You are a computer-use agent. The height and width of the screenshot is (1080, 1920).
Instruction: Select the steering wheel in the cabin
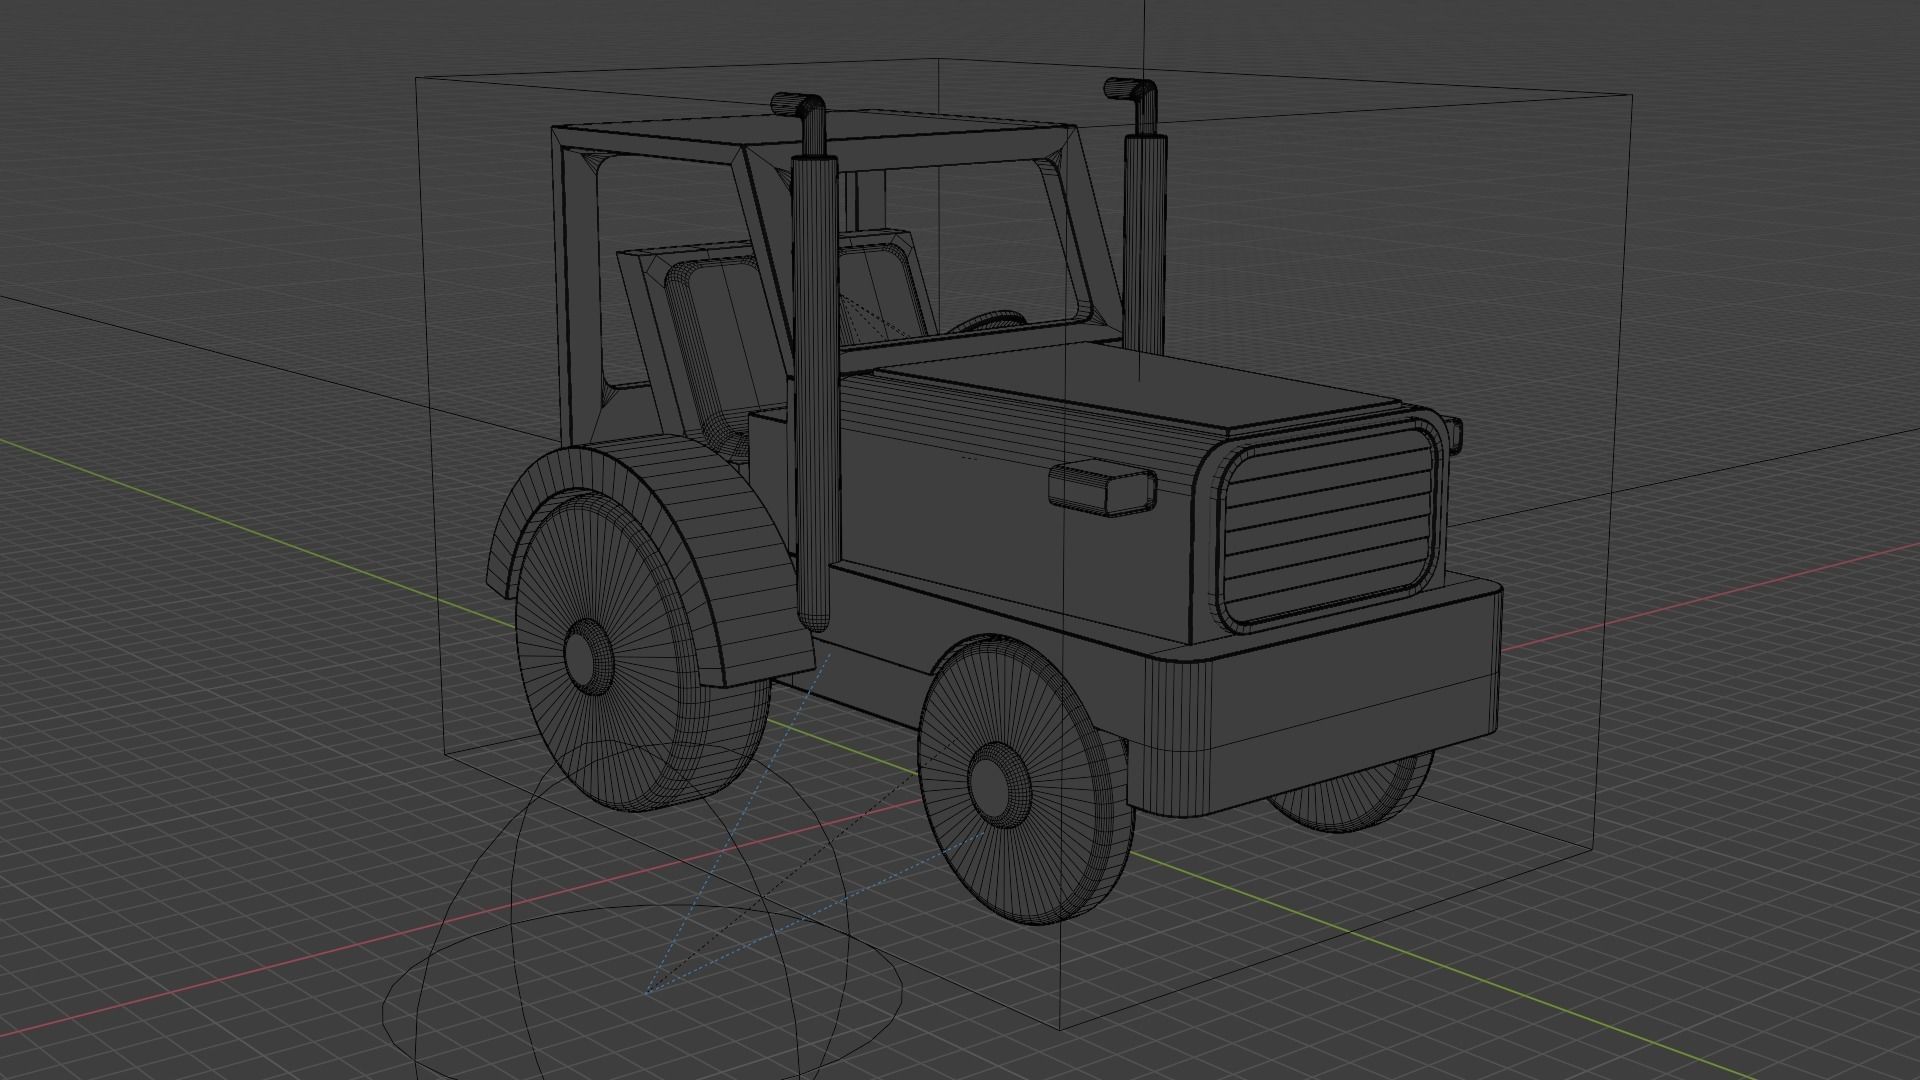tap(989, 321)
